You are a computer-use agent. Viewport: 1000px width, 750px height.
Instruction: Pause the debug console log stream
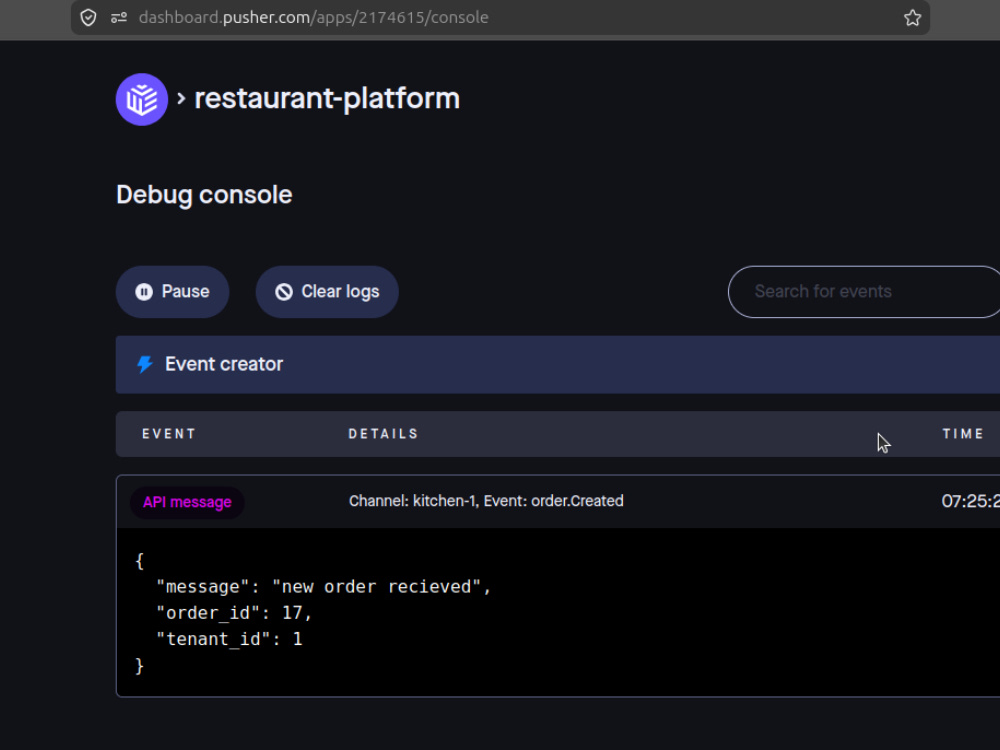[172, 292]
